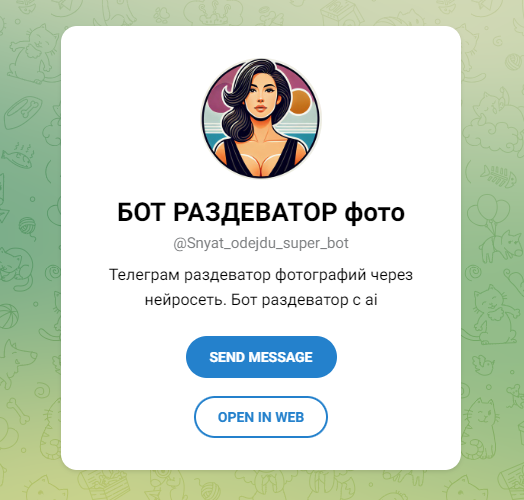Click the bot's circular profile avatar

[x=261, y=119]
